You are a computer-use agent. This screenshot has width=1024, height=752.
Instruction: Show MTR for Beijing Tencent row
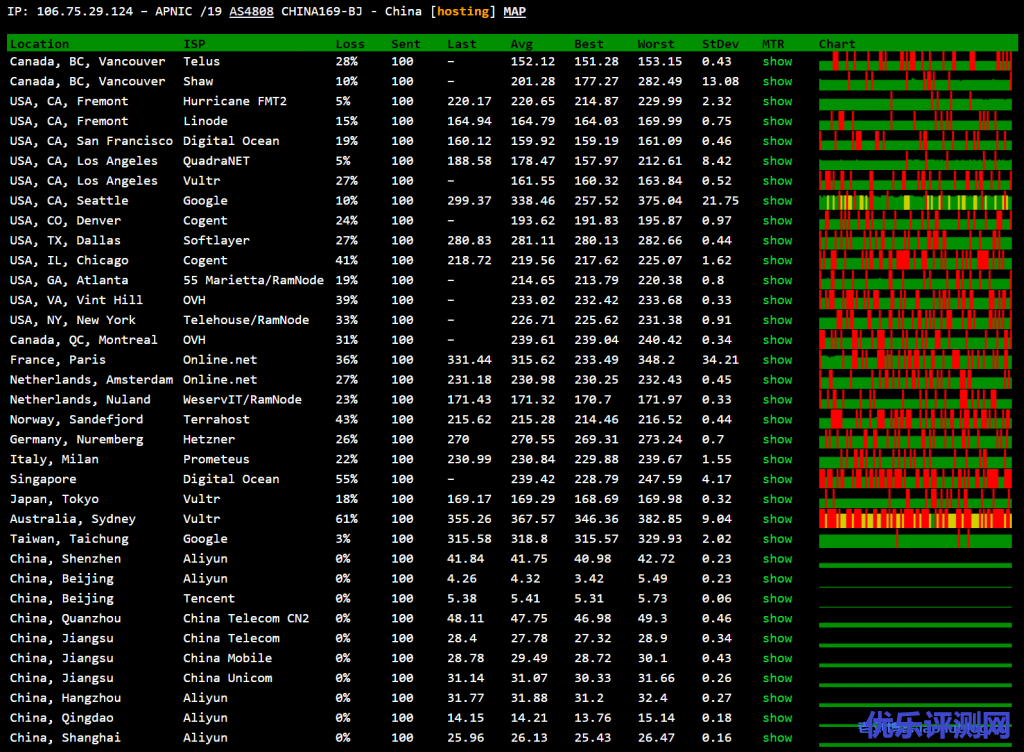pos(777,599)
